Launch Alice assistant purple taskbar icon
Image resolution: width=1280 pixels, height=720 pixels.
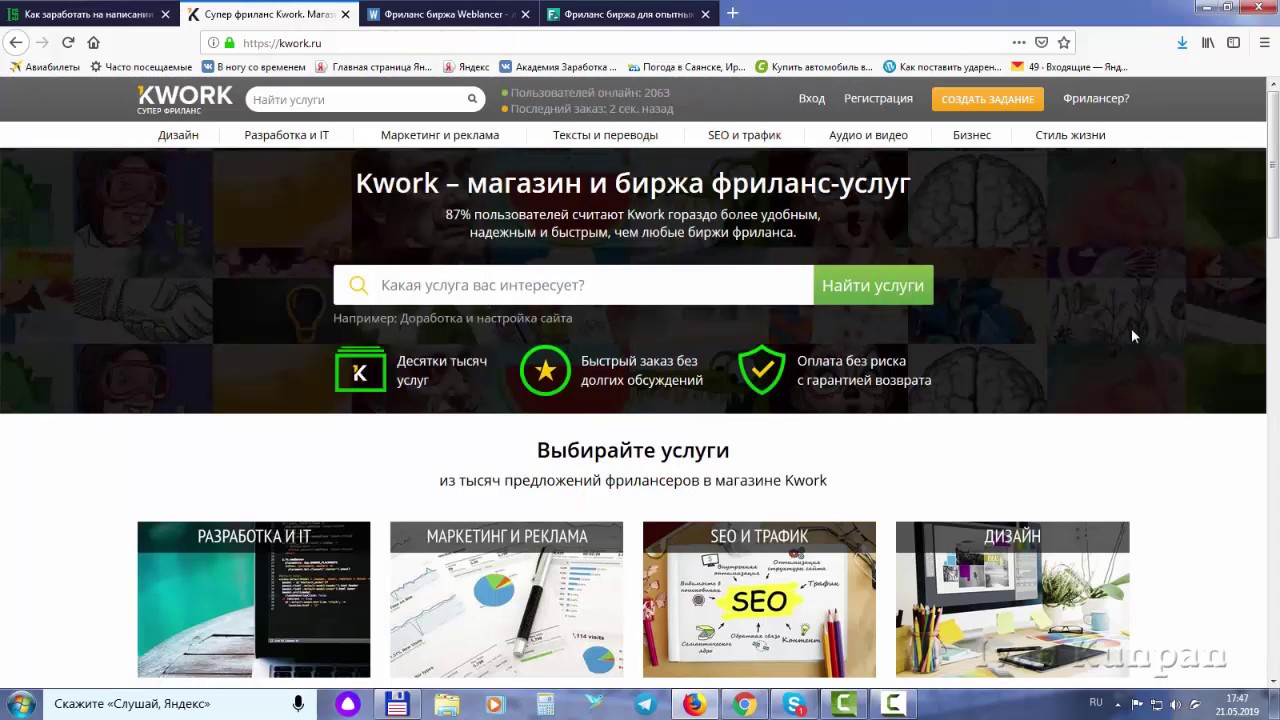[x=348, y=704]
